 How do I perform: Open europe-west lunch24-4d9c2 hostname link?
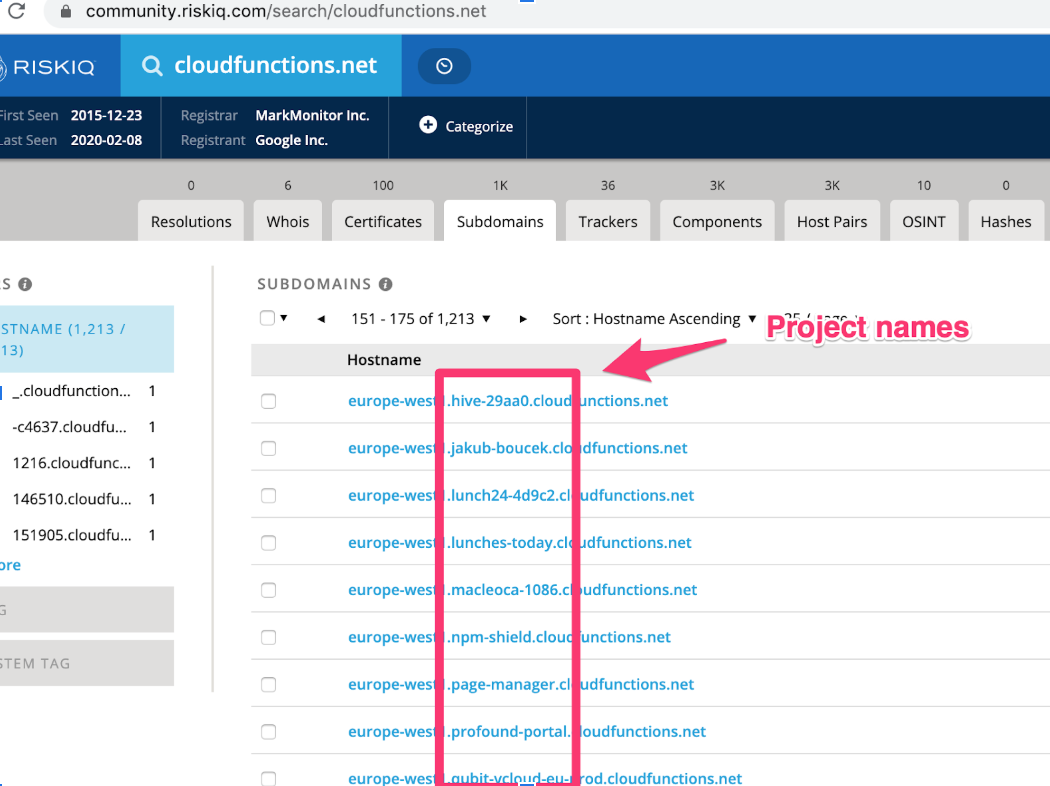(x=521, y=495)
